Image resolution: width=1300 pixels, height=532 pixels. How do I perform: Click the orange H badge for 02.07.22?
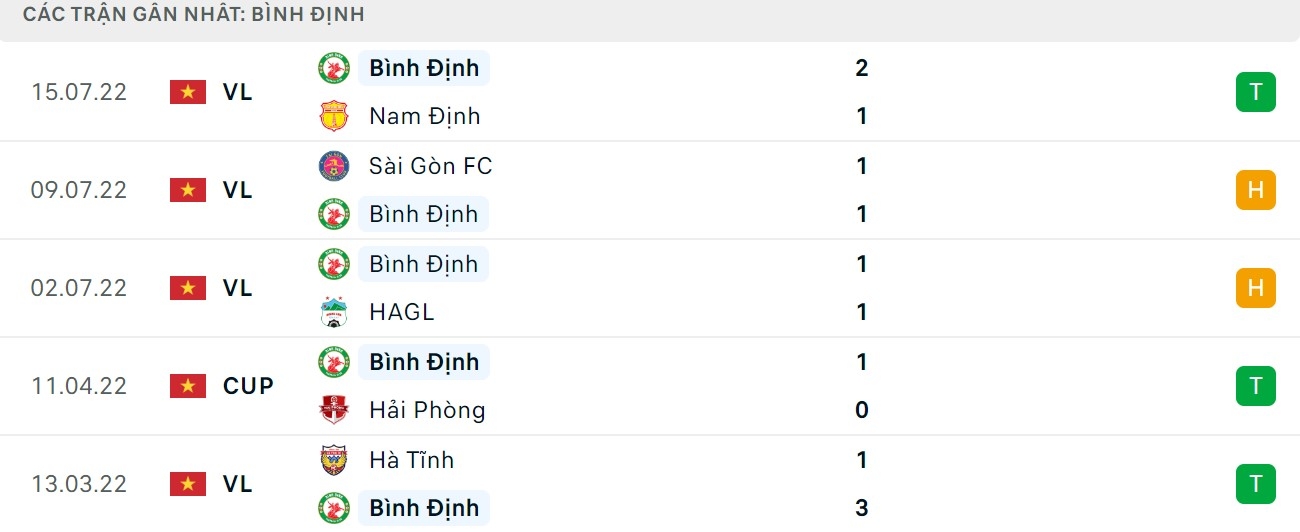(1255, 288)
